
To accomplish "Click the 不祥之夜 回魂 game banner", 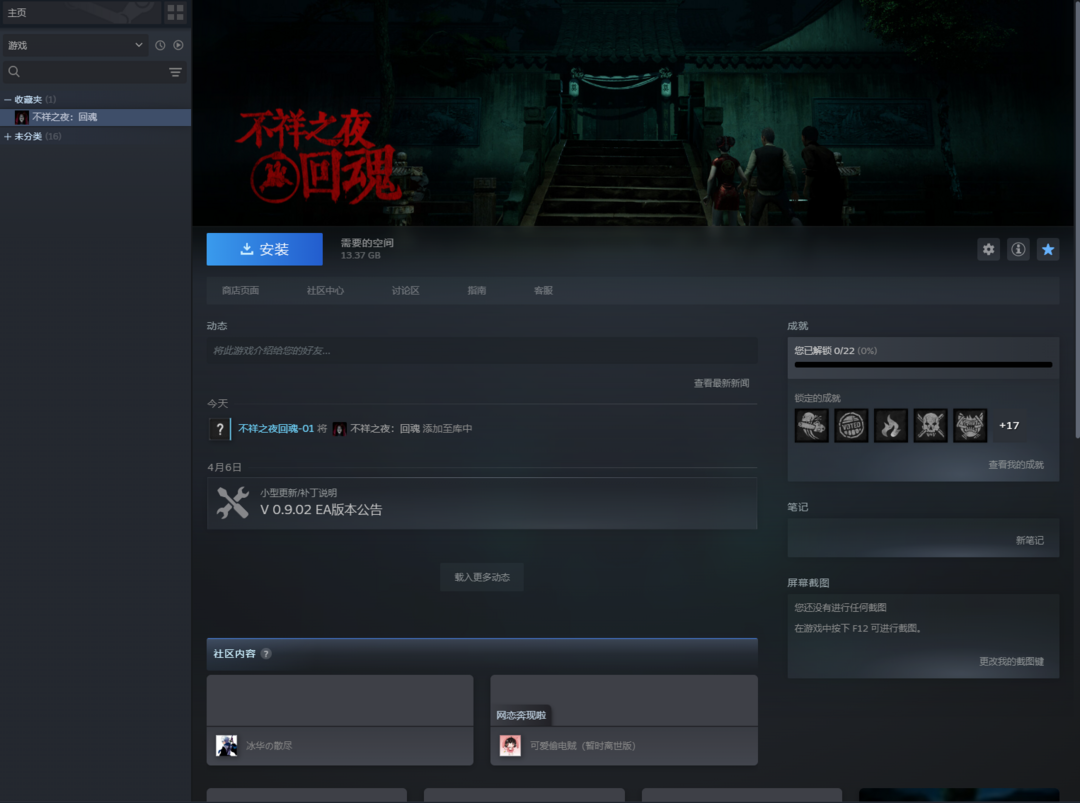I will pyautogui.click(x=632, y=113).
